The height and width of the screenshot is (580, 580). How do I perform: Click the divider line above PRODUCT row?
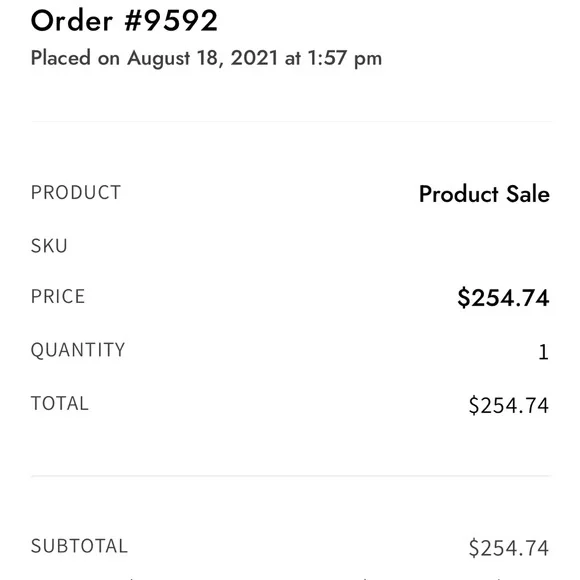click(x=291, y=121)
